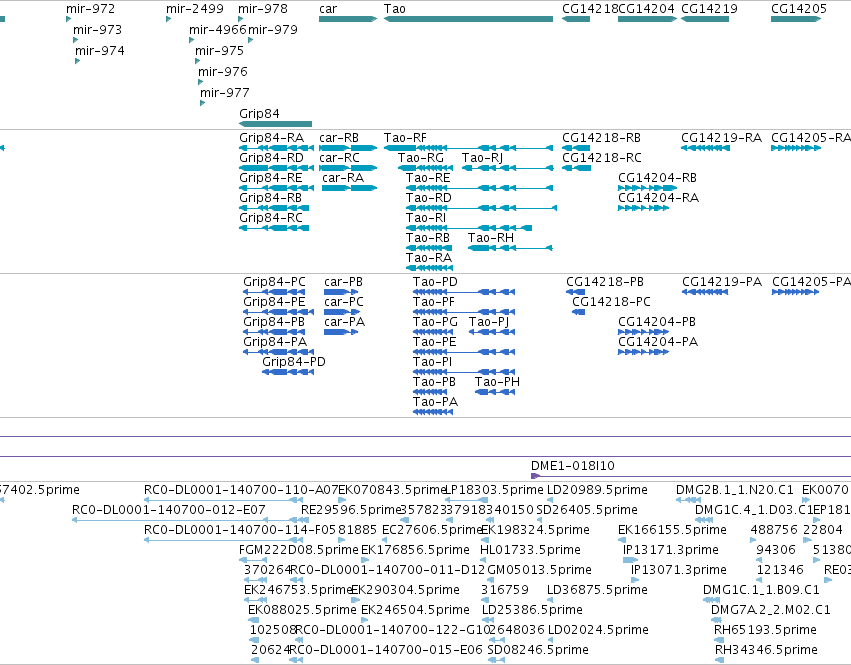Click the CG14204-RB transcript label
The image size is (851, 665).
(657, 178)
